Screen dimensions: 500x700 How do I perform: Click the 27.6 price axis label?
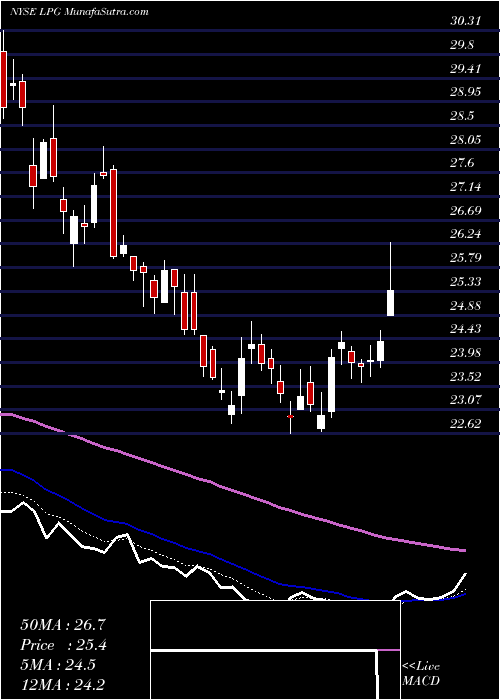point(462,163)
